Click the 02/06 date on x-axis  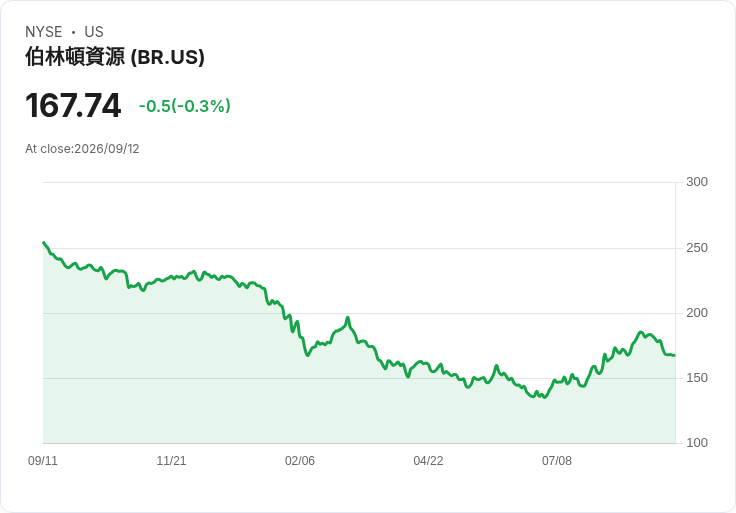pos(300,461)
